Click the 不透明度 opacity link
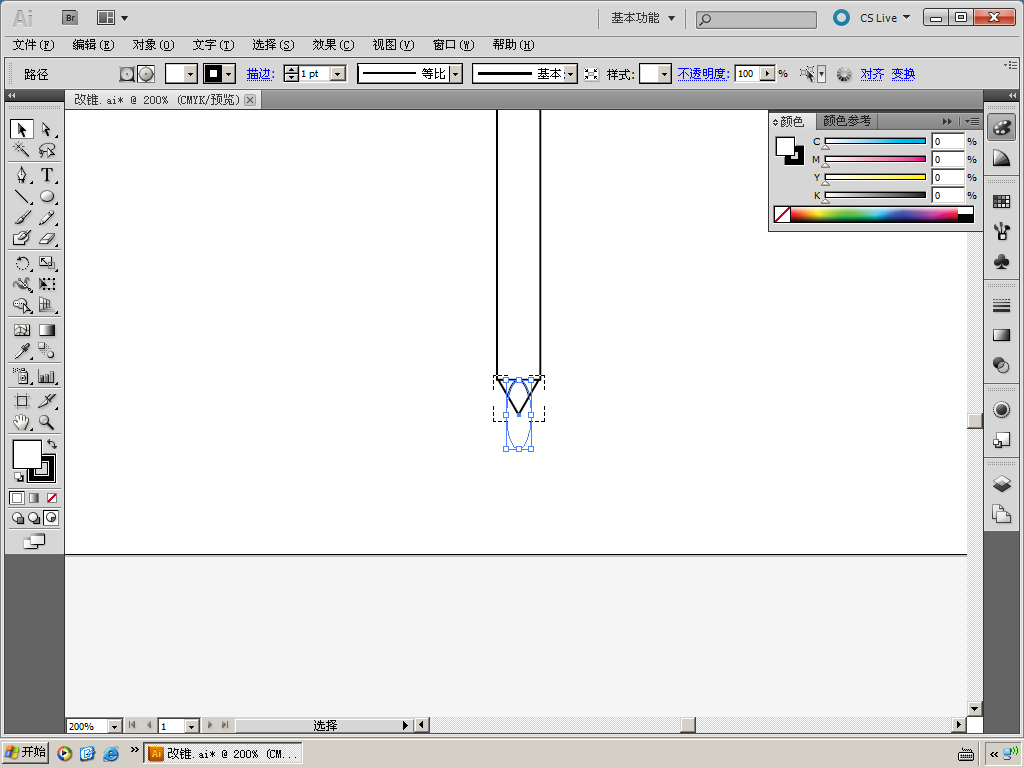Viewport: 1024px width, 768px height. 703,74
